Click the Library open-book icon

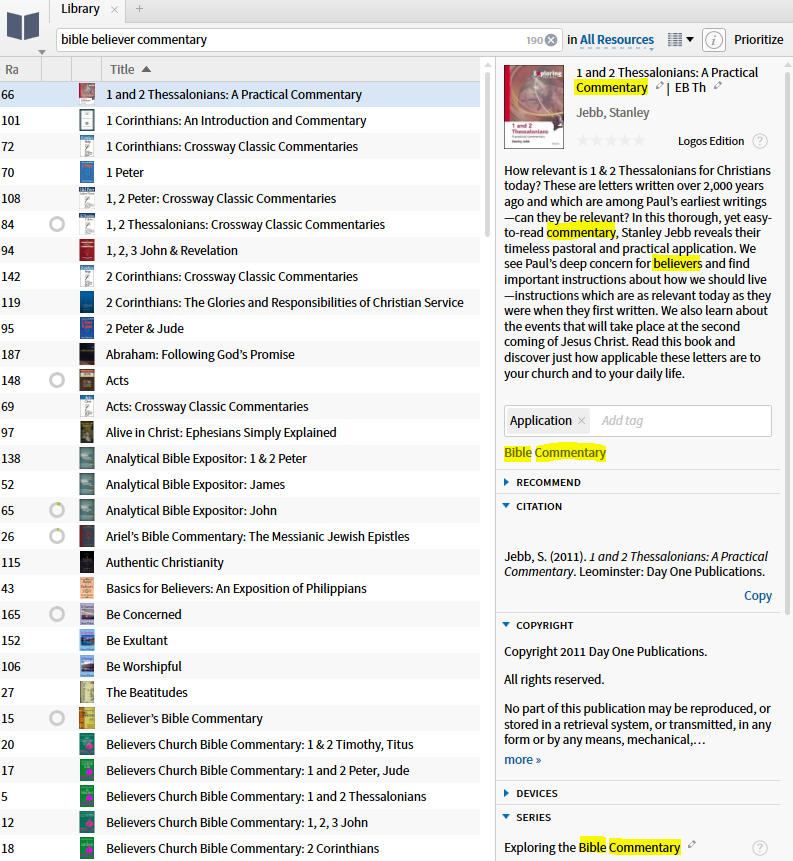(x=23, y=26)
